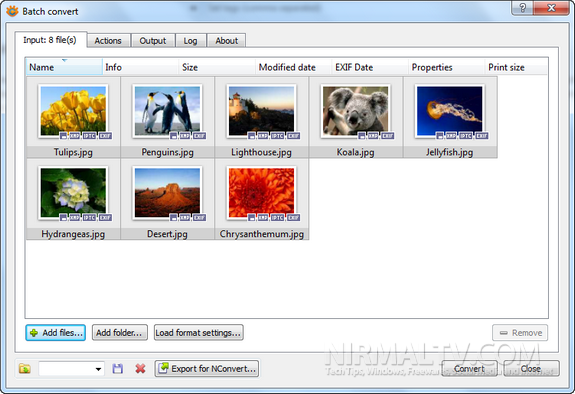This screenshot has width=575, height=394.
Task: Select the Lighthouse.jpg thumbnail
Action: click(261, 111)
